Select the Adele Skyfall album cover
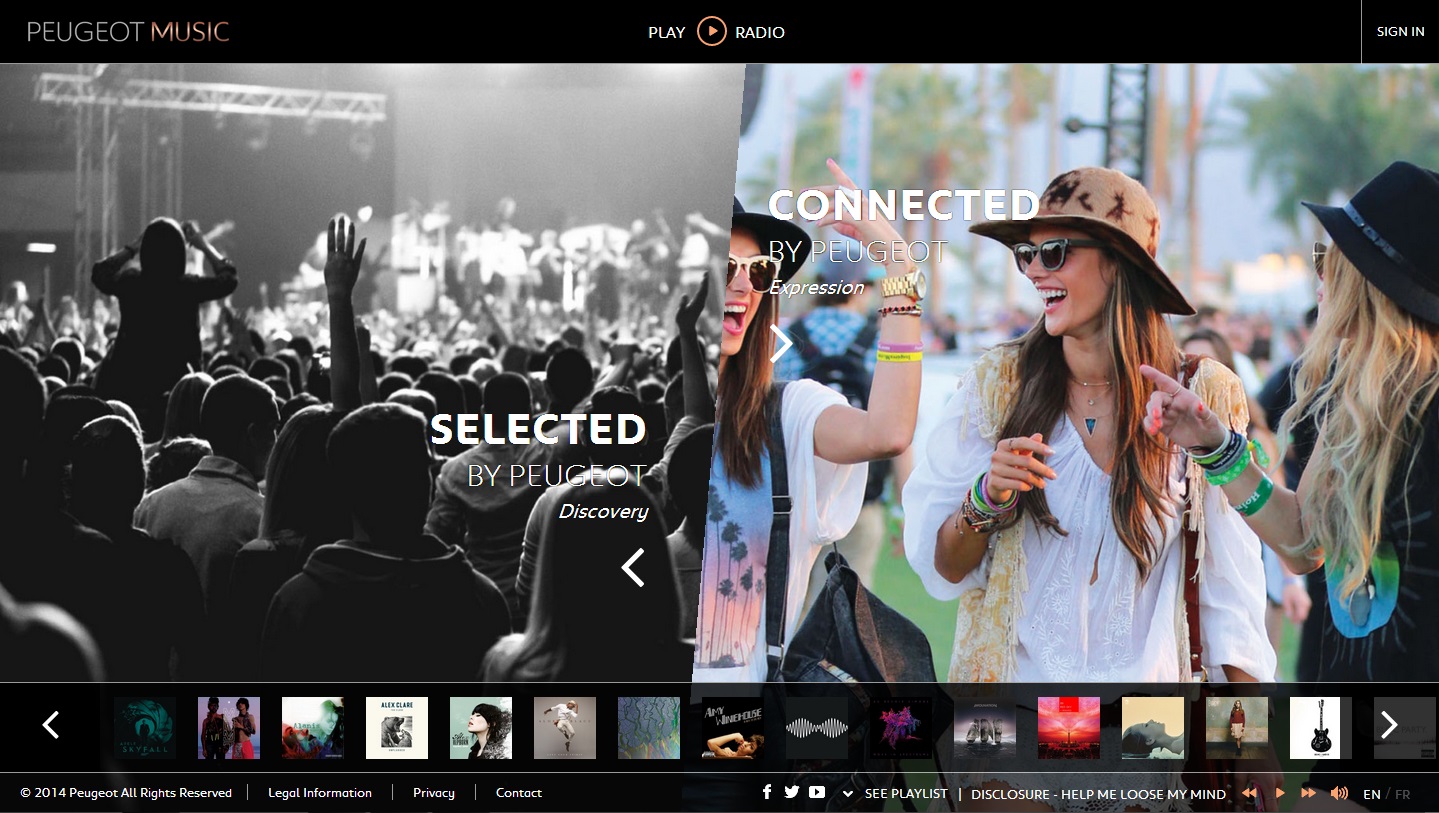 (x=145, y=728)
